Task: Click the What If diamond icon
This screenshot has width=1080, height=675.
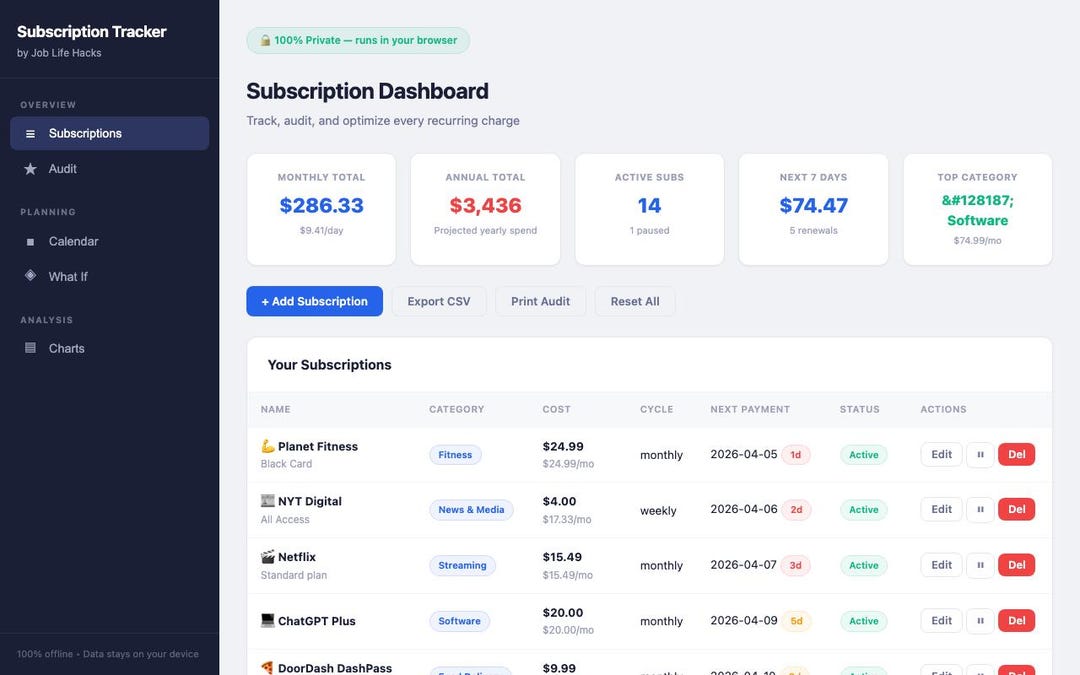Action: (x=30, y=276)
